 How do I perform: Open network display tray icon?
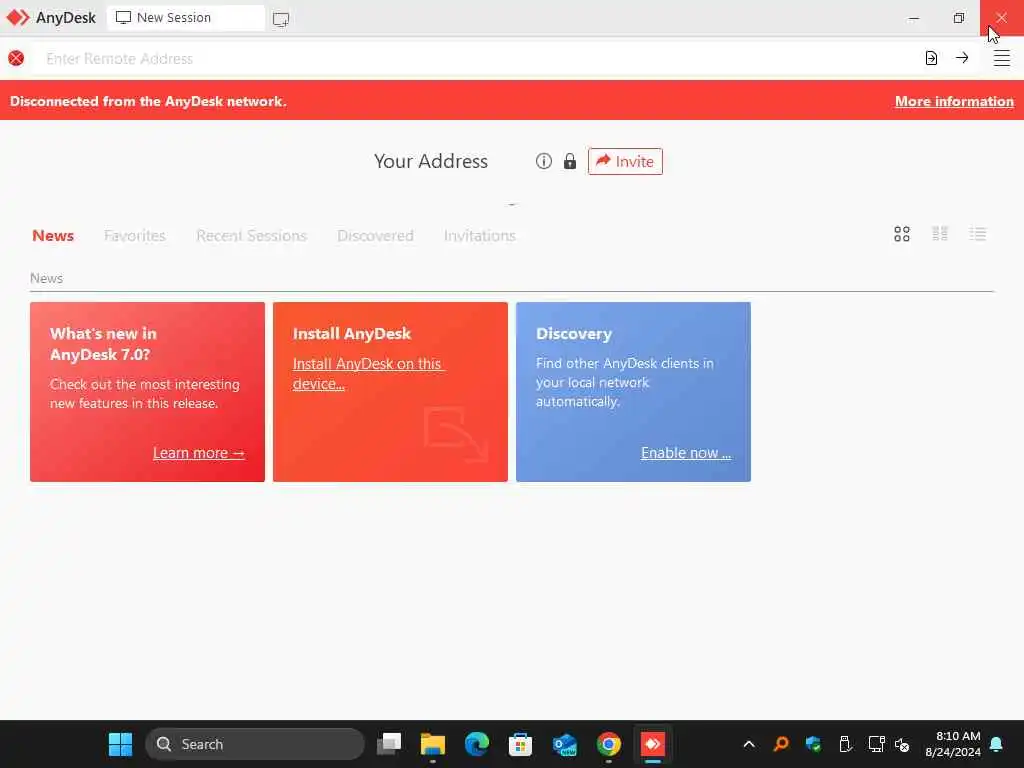point(876,744)
